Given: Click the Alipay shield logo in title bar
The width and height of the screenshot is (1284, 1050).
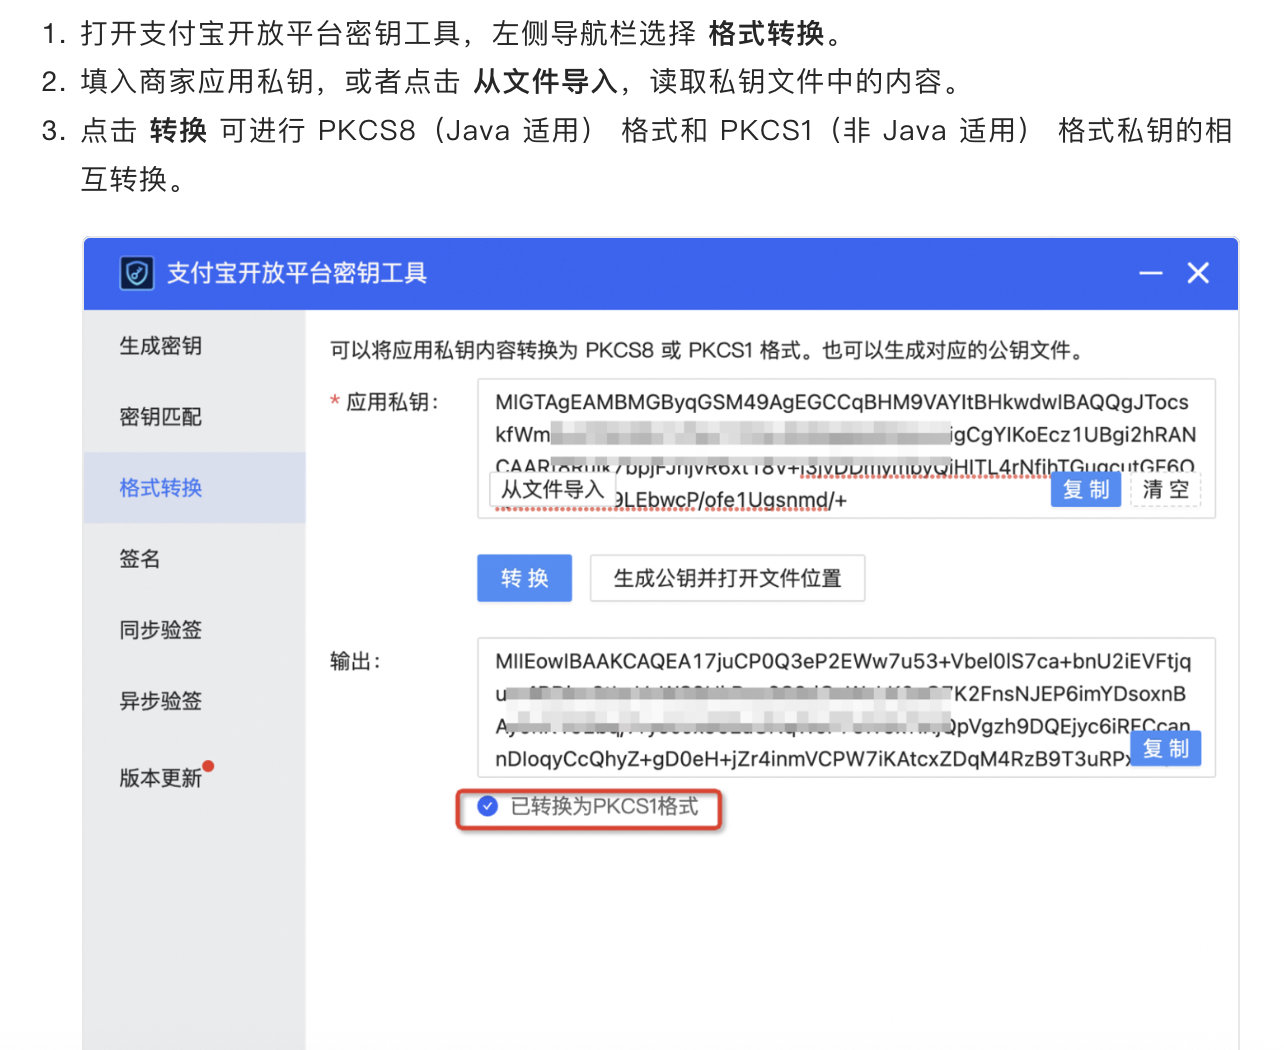Looking at the screenshot, I should 137,273.
